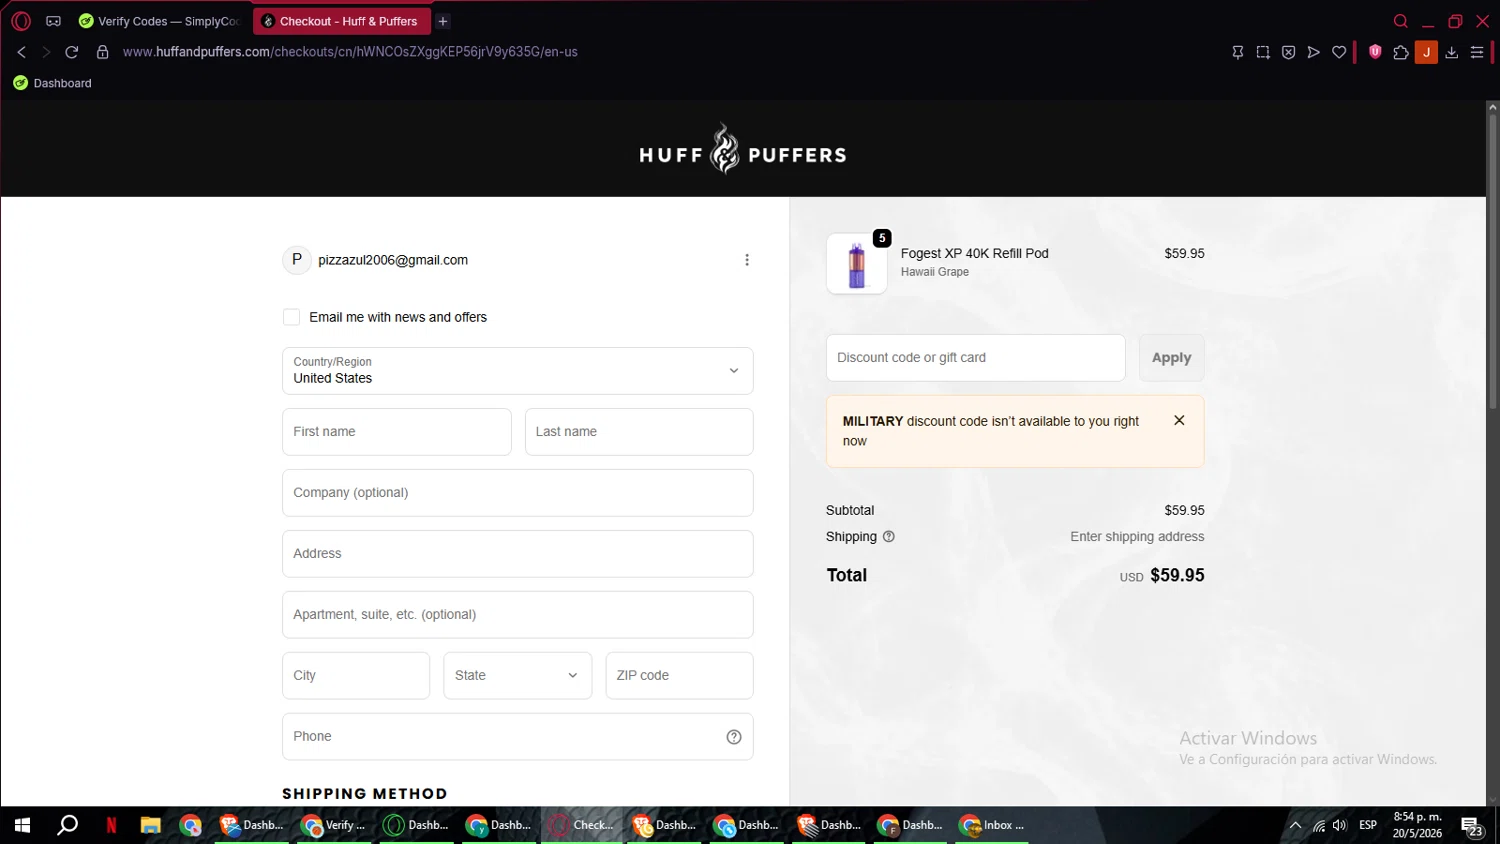The width and height of the screenshot is (1500, 844).
Task: Open the Country/Region dropdown
Action: [518, 371]
